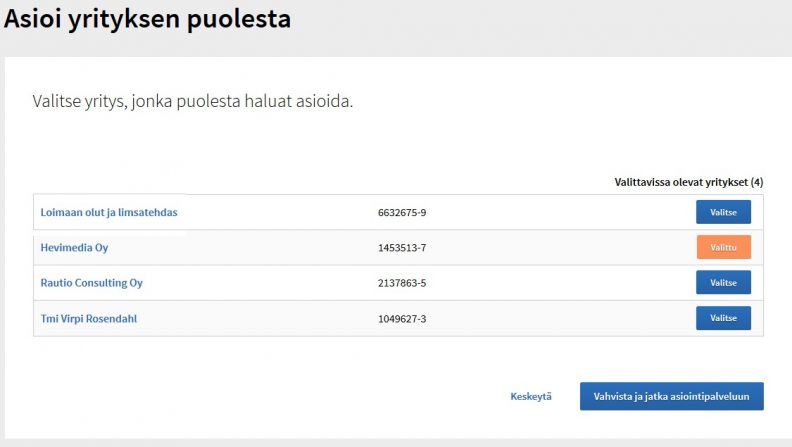Select Loimaan olut ja limsatehdas with Valitse
Screen dimensions: 792x447
[x=723, y=212]
